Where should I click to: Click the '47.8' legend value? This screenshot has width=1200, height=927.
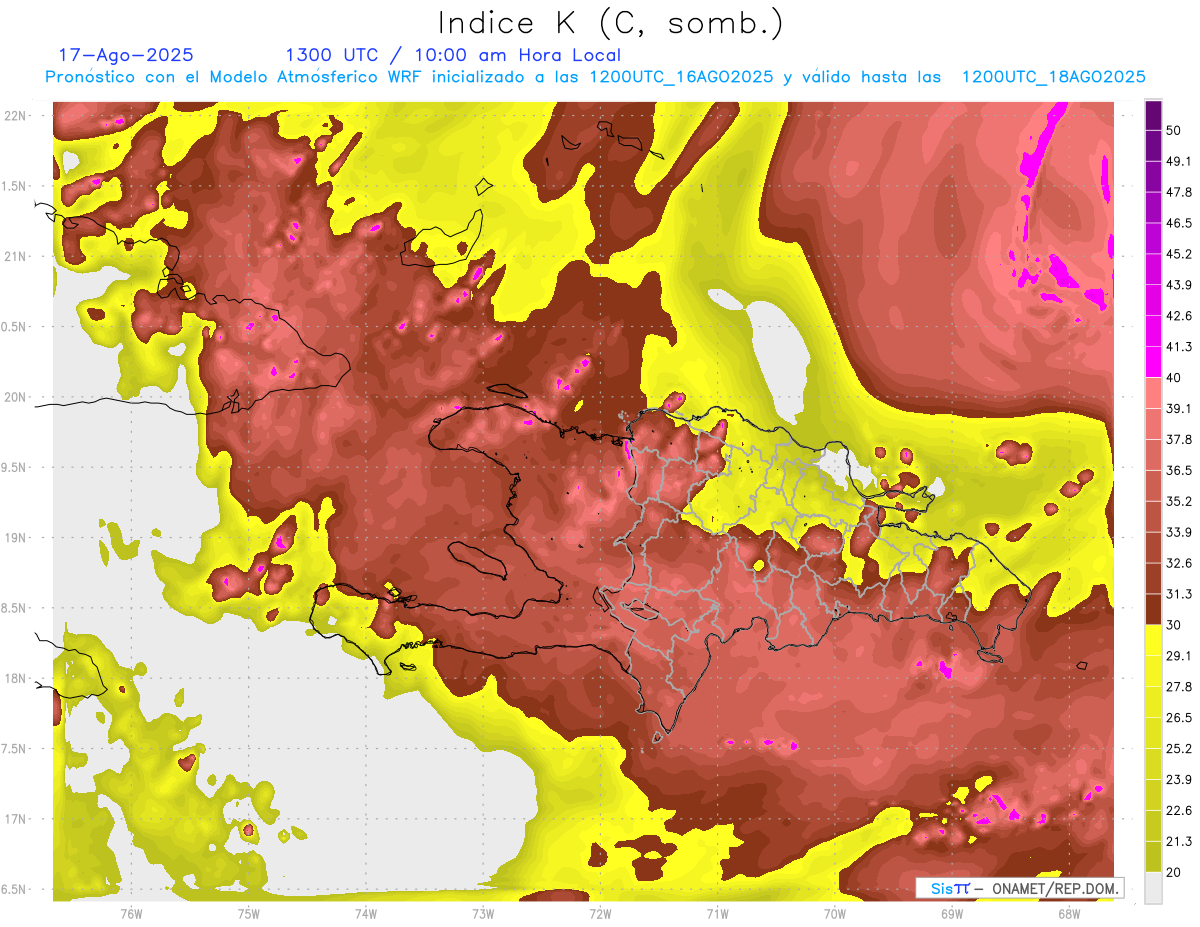point(1179,193)
